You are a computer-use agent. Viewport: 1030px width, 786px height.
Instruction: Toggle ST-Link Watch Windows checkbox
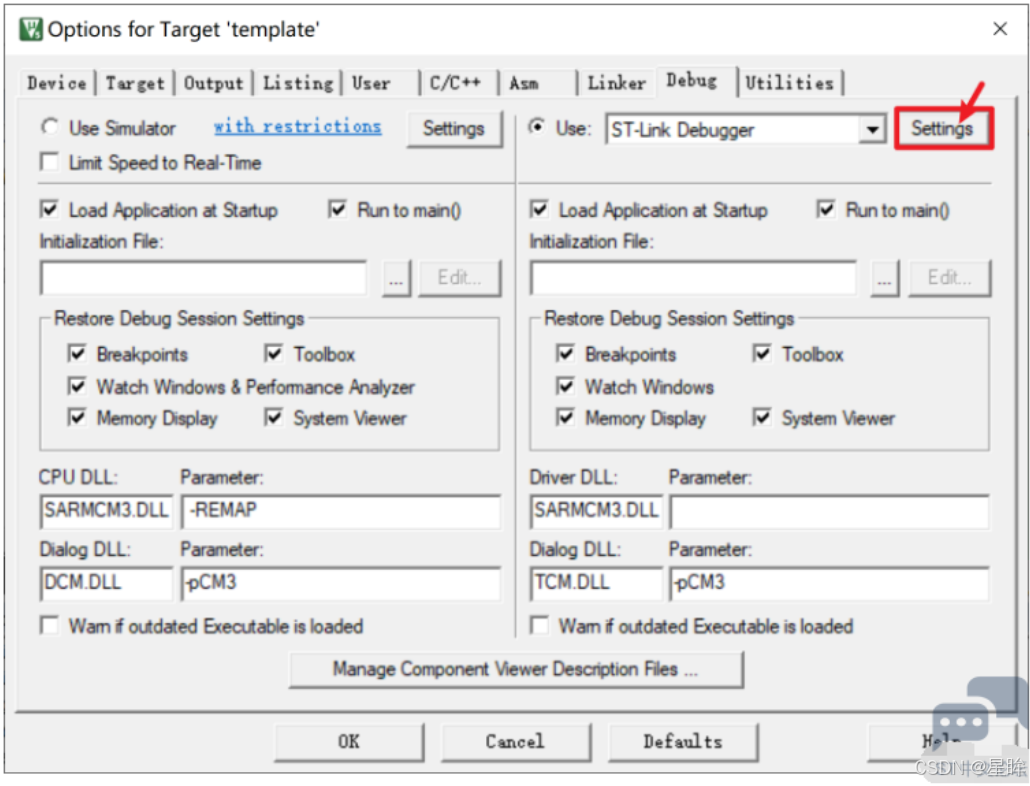point(565,385)
